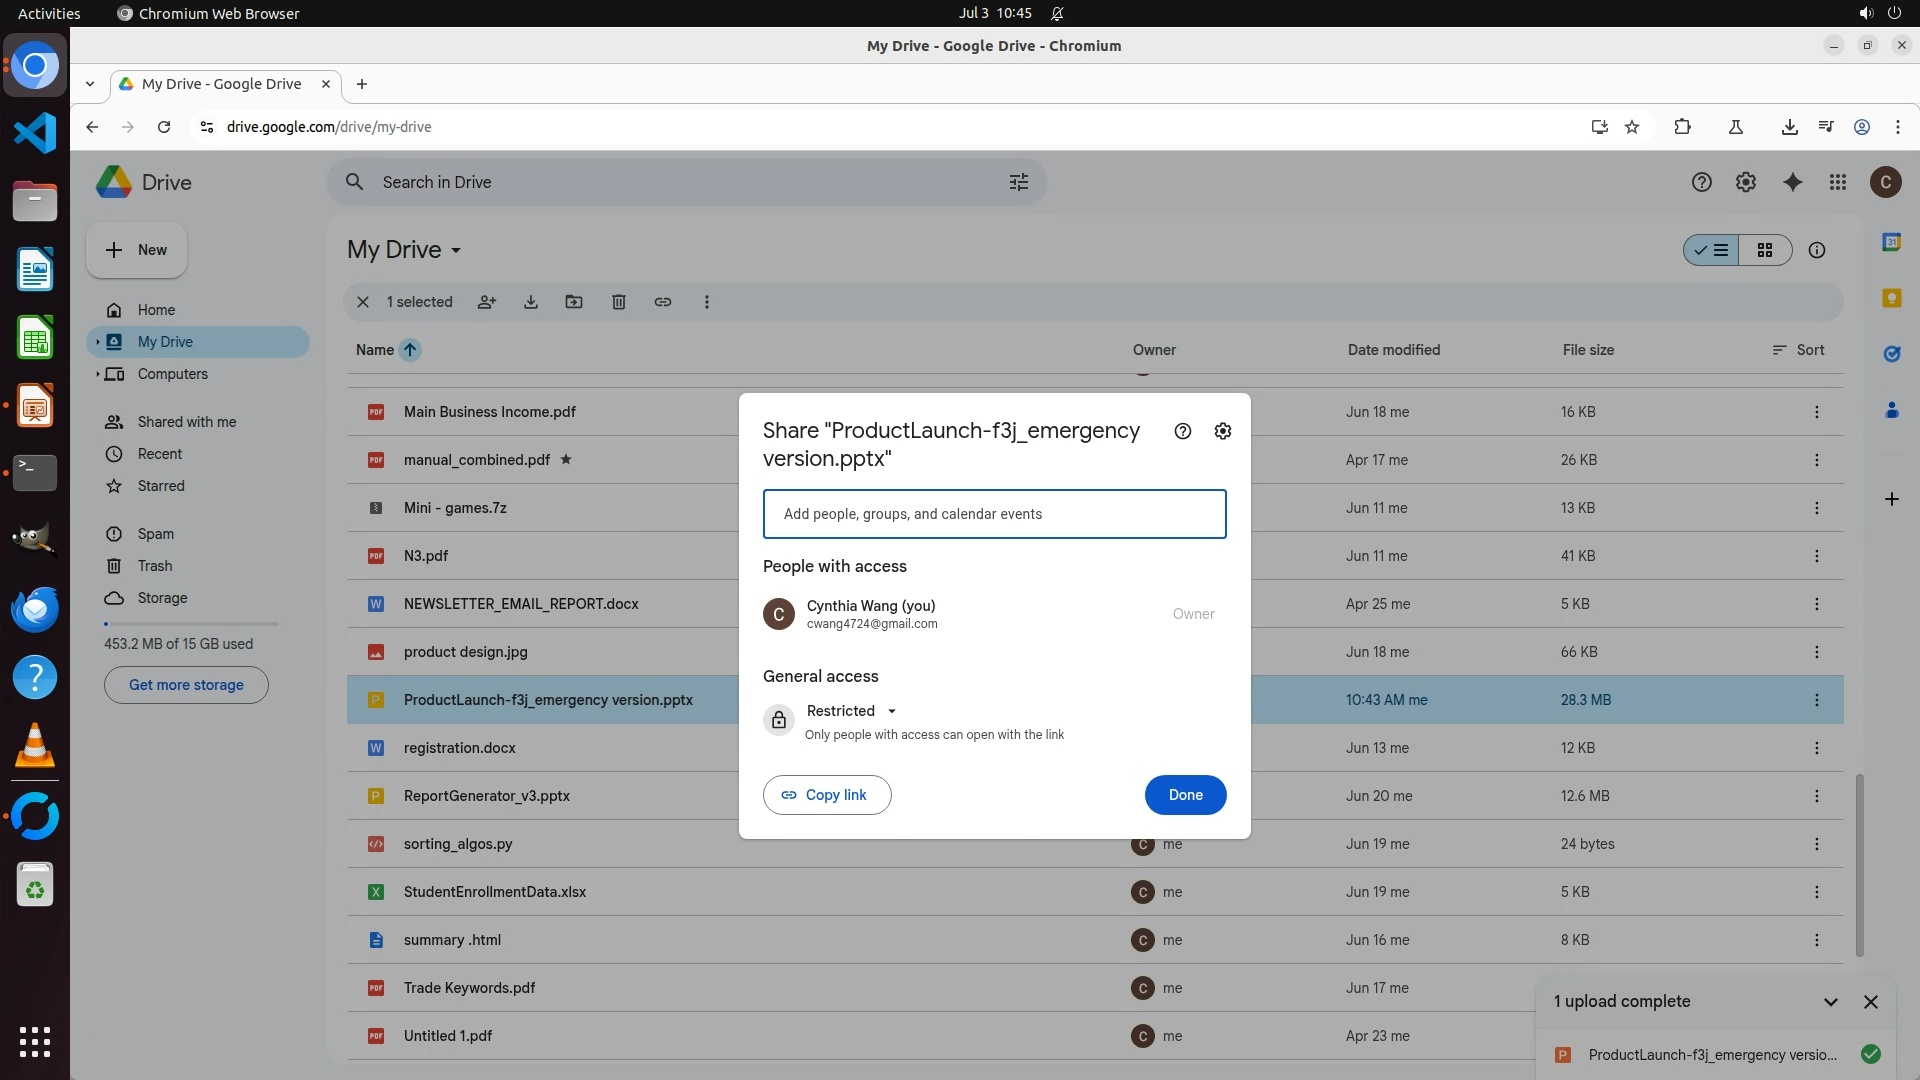
Task: Focus the add people input field
Action: tap(994, 514)
